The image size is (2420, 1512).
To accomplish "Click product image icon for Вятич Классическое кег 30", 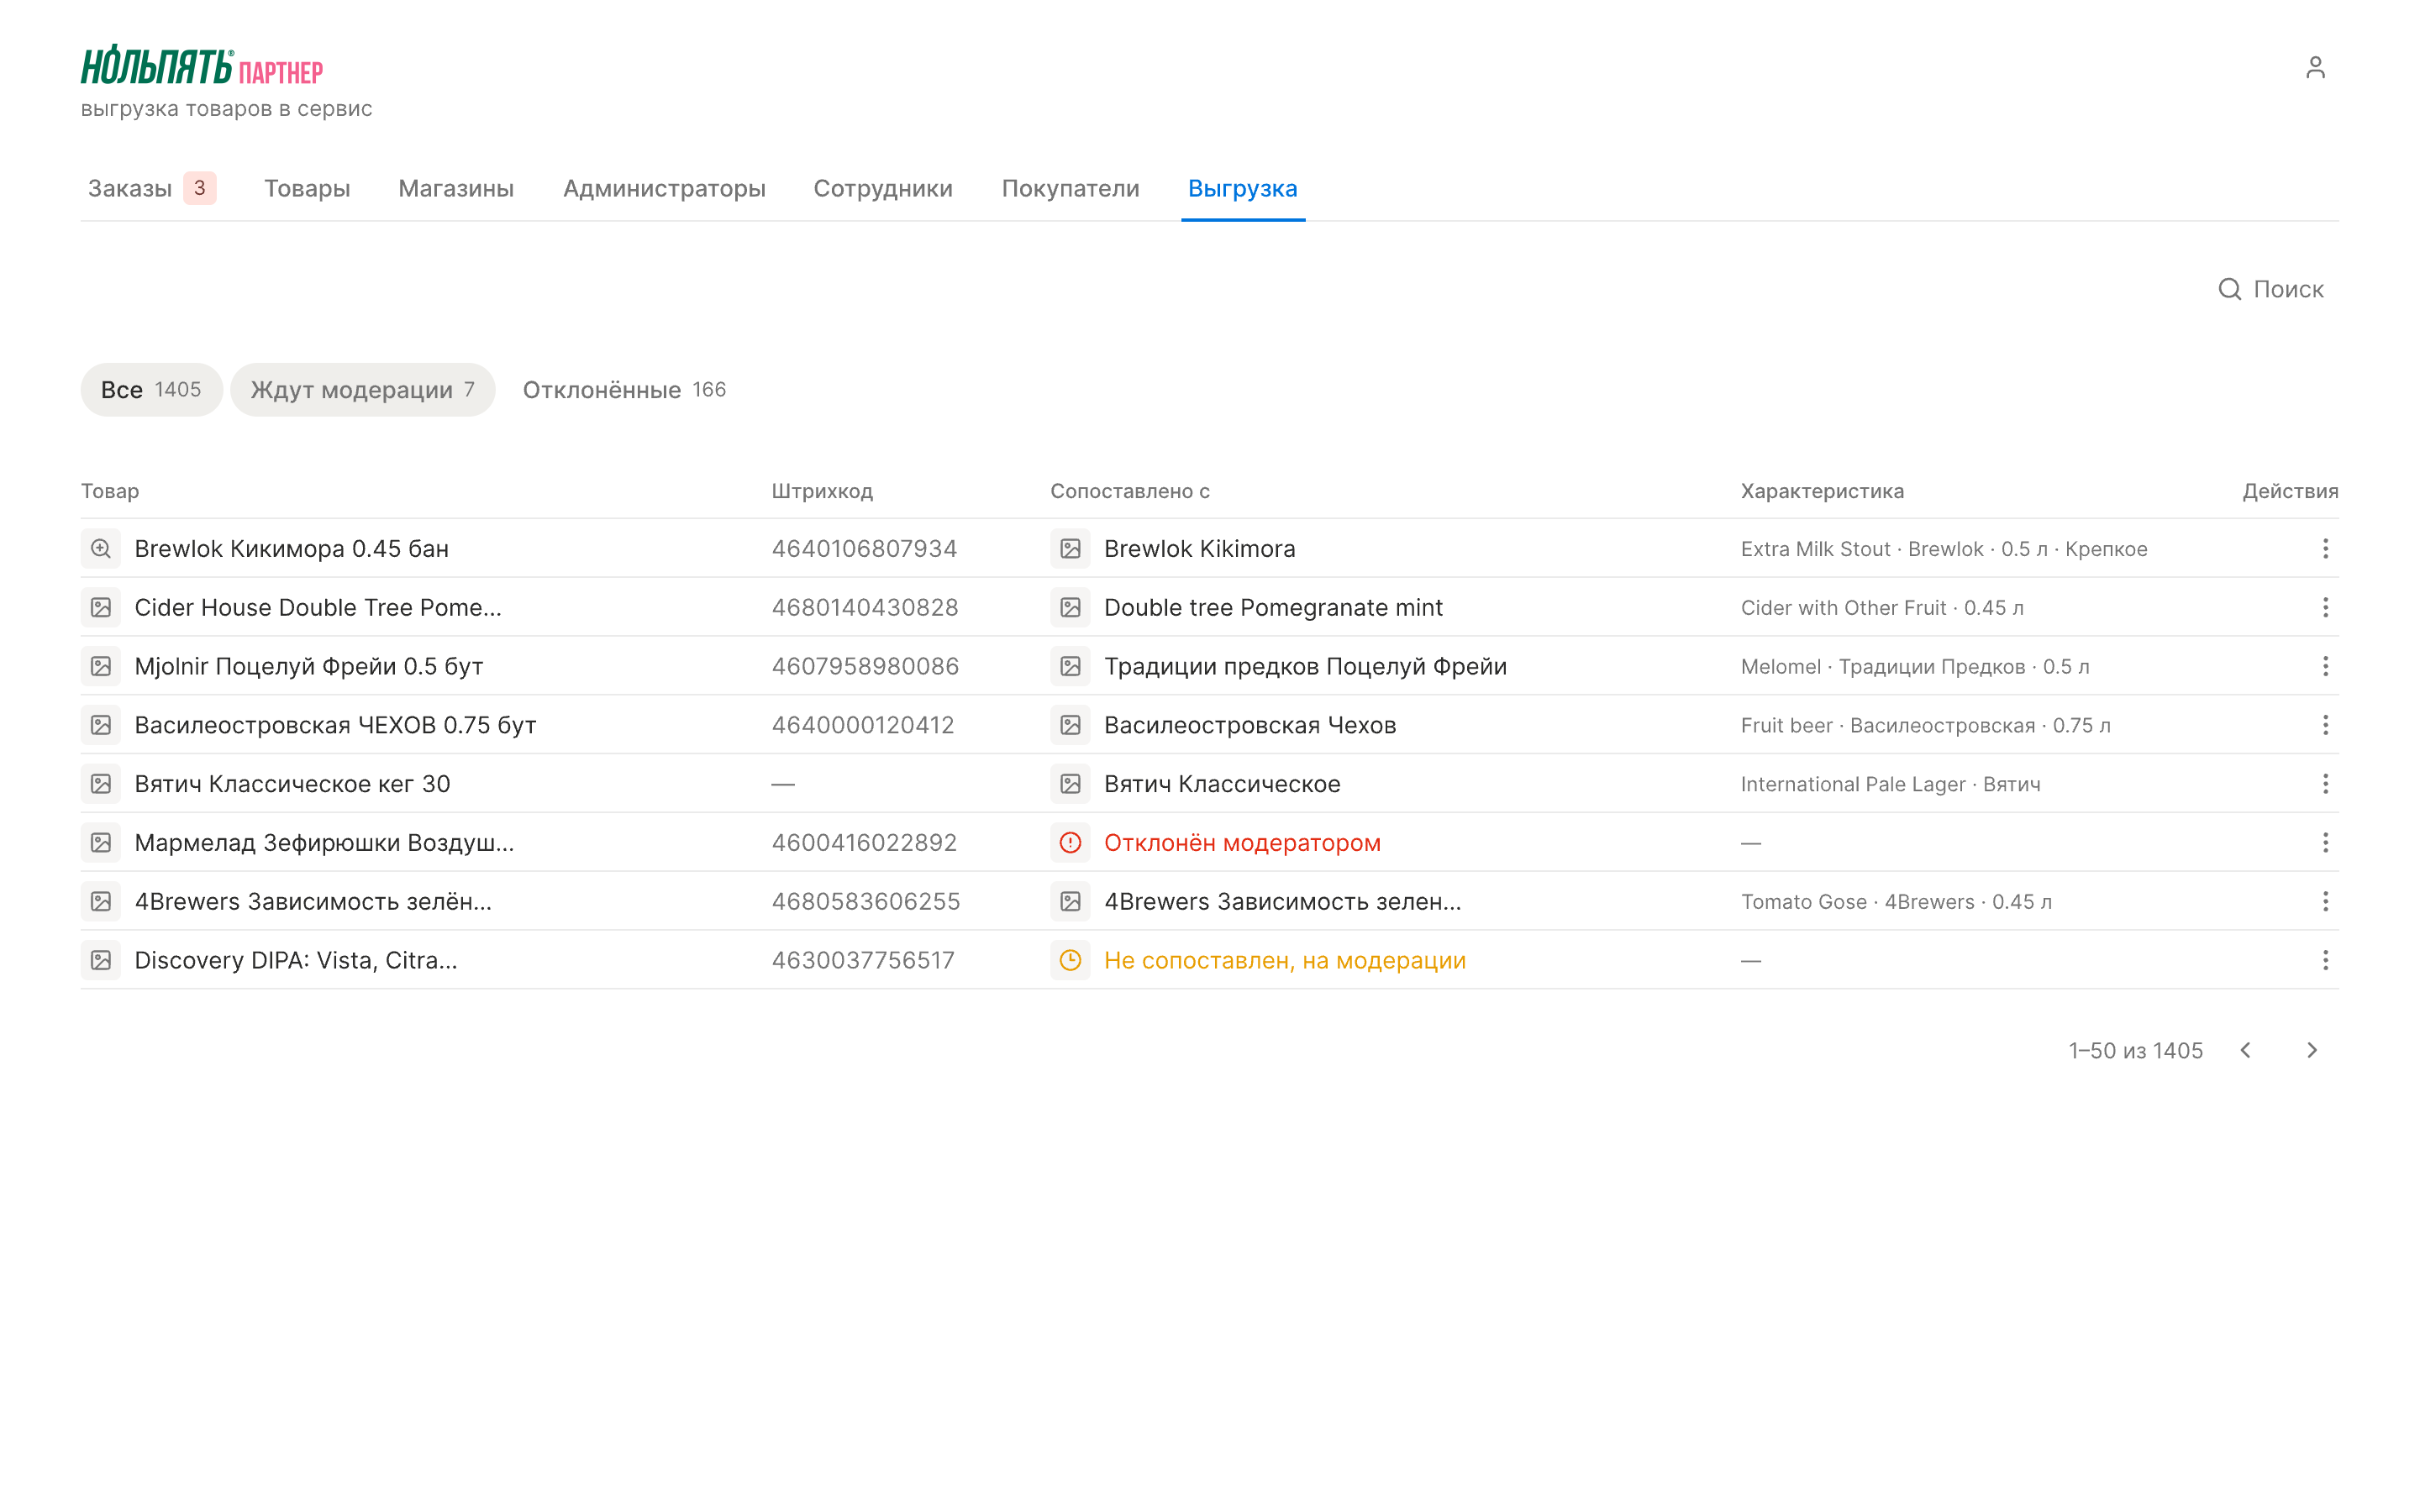I will [101, 784].
